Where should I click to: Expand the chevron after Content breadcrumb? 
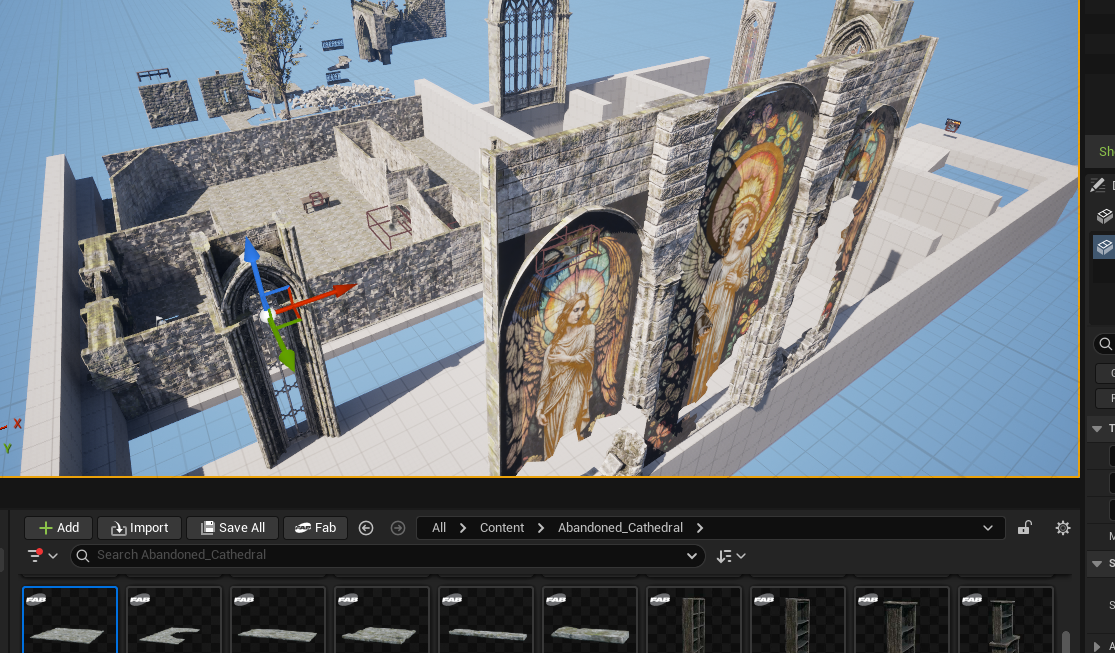pyautogui.click(x=541, y=528)
